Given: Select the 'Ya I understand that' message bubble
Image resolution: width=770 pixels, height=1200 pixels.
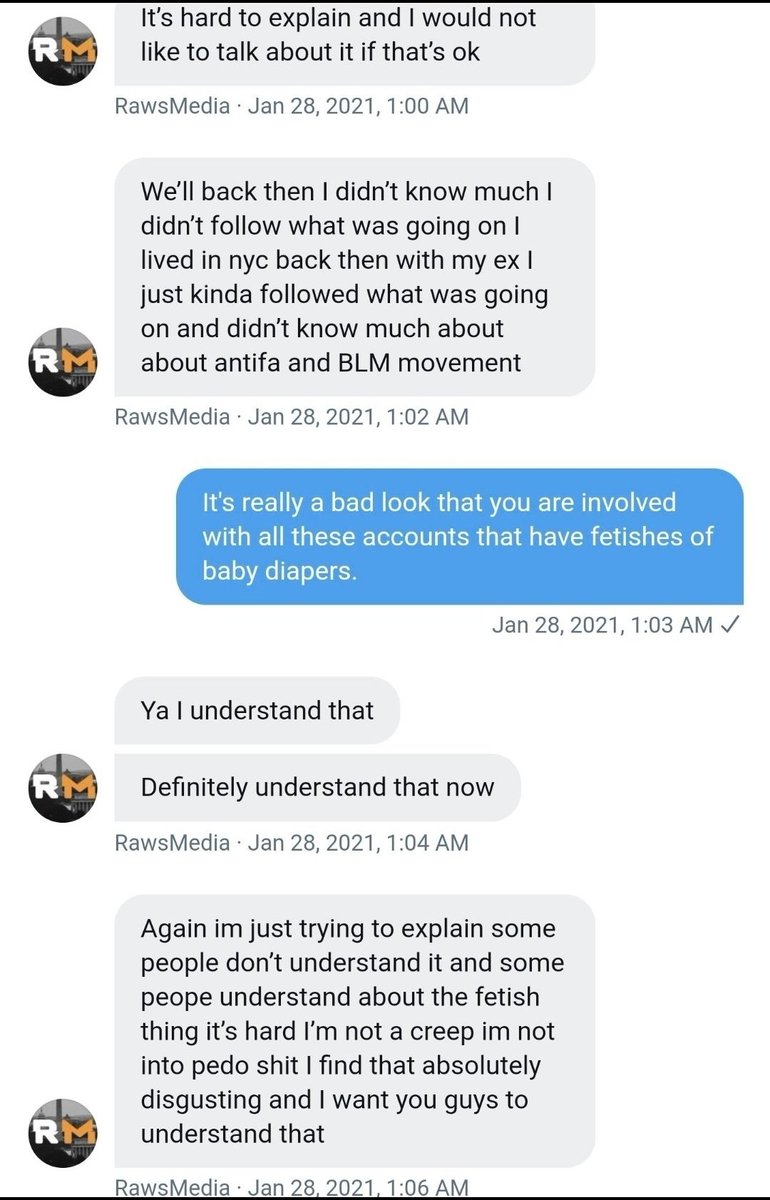Looking at the screenshot, I should (257, 711).
